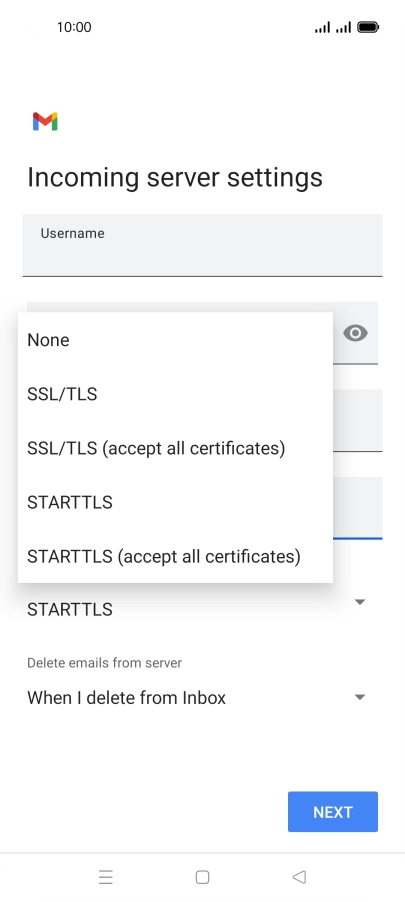This screenshot has width=405, height=902.
Task: Toggle password visibility eye icon
Action: (355, 333)
